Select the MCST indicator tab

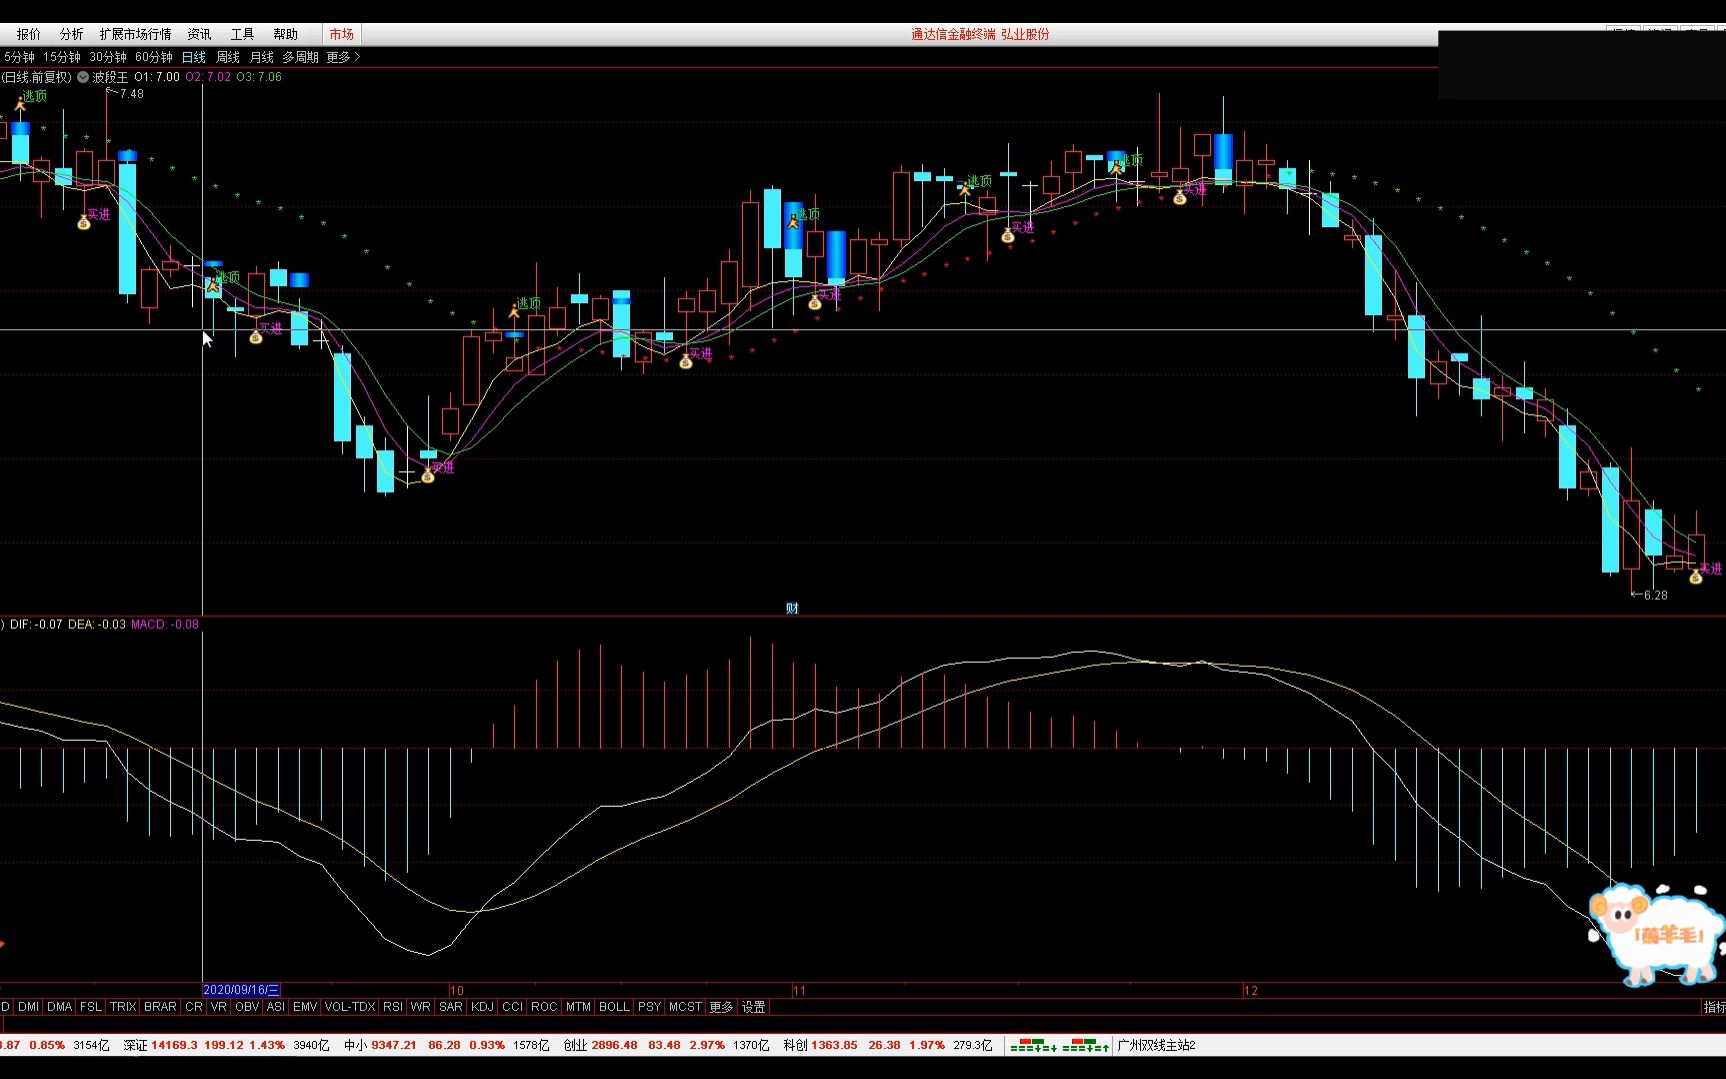(x=685, y=1007)
